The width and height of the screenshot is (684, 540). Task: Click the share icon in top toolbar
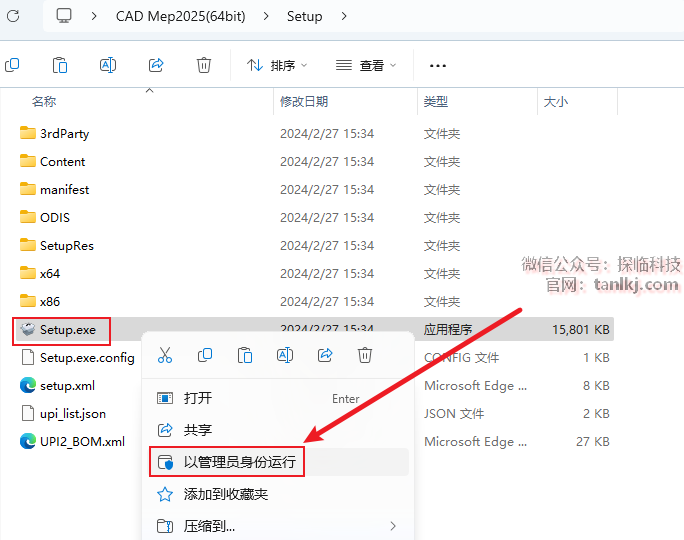[156, 65]
